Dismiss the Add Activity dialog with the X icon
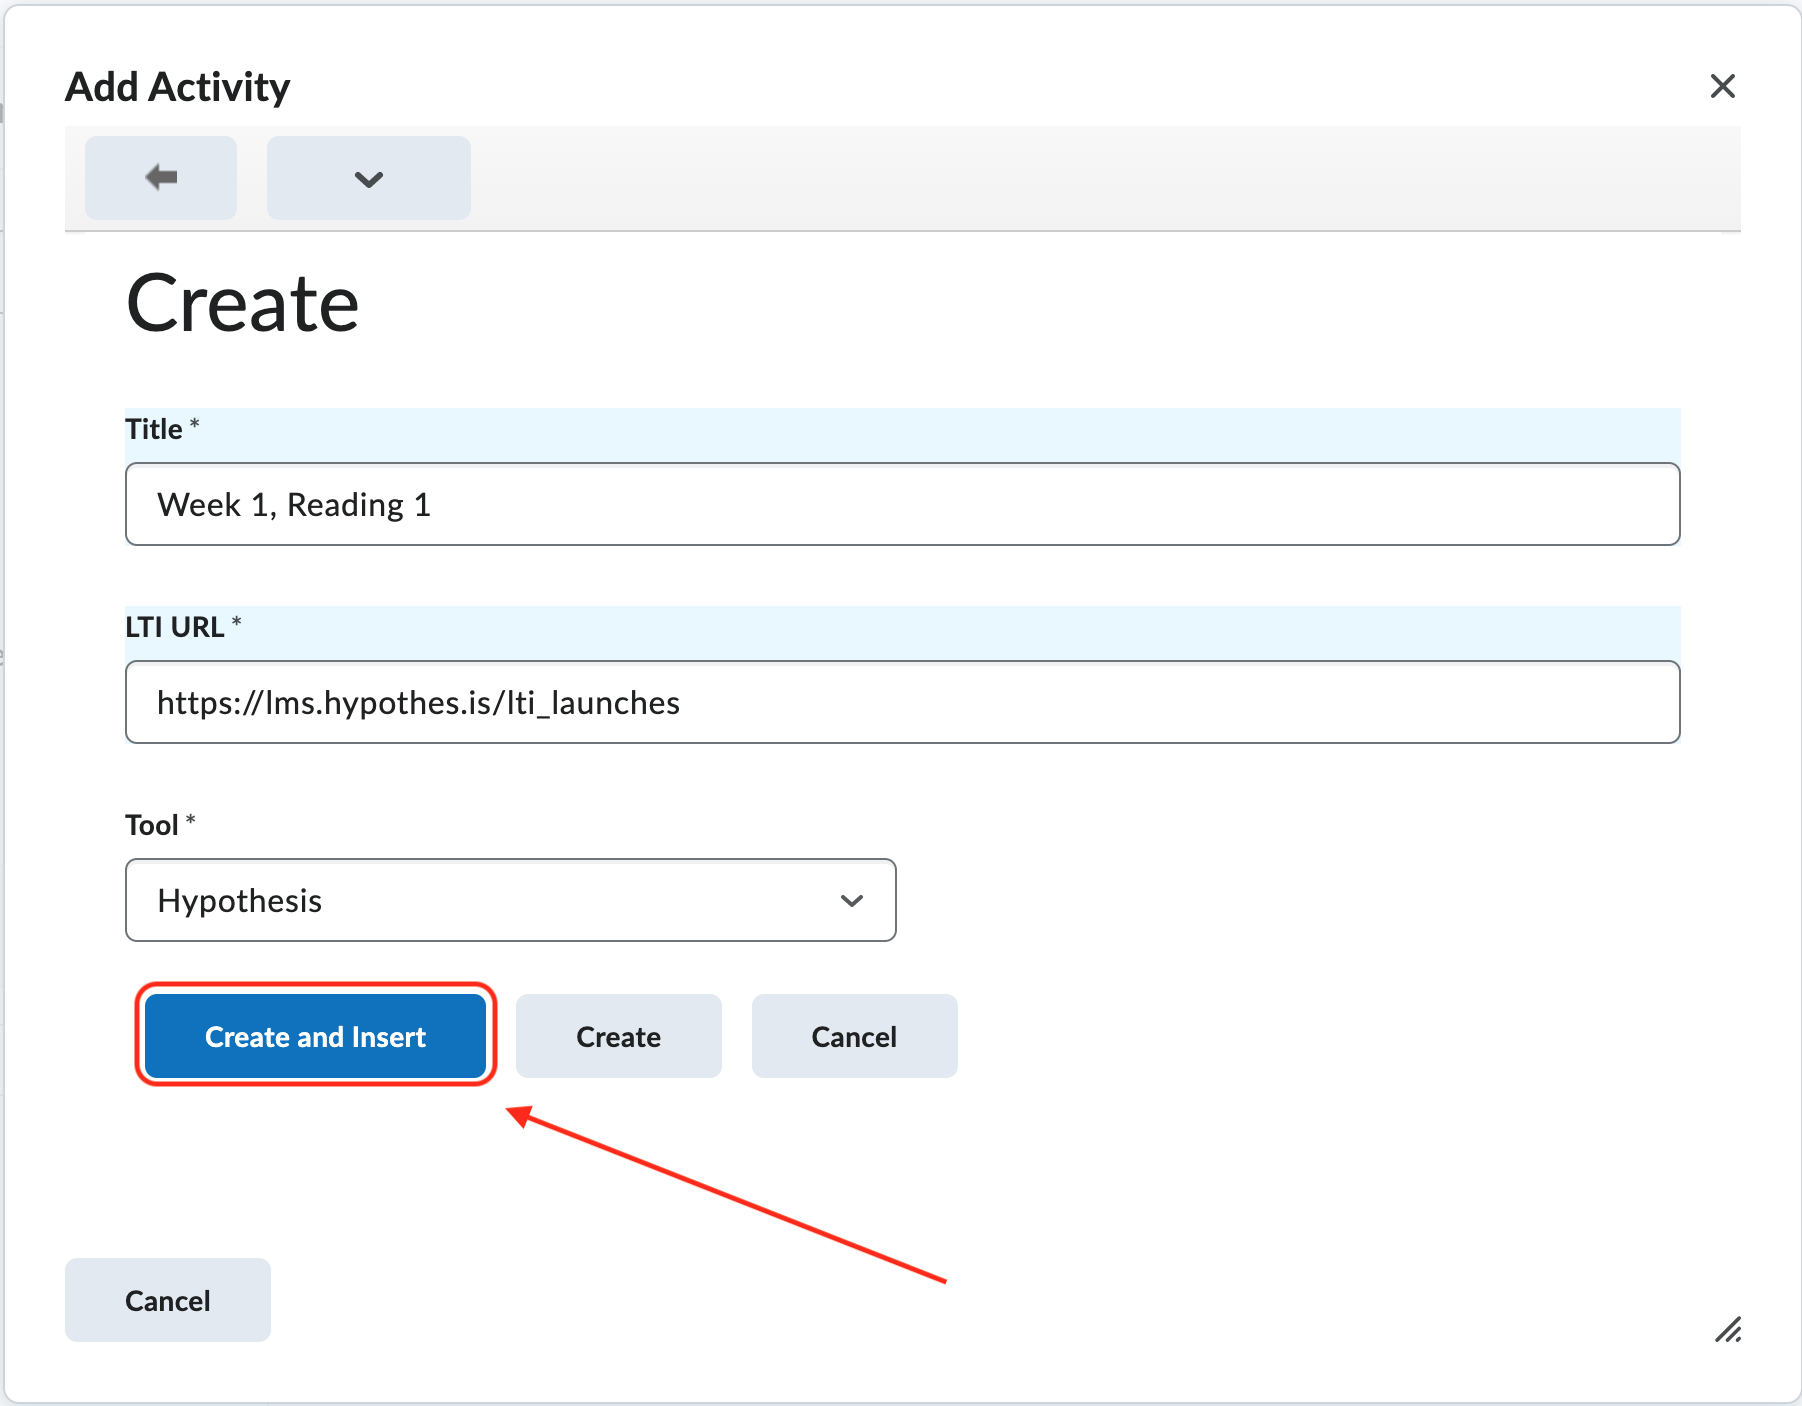Viewport: 1802px width, 1406px height. pyautogui.click(x=1723, y=86)
